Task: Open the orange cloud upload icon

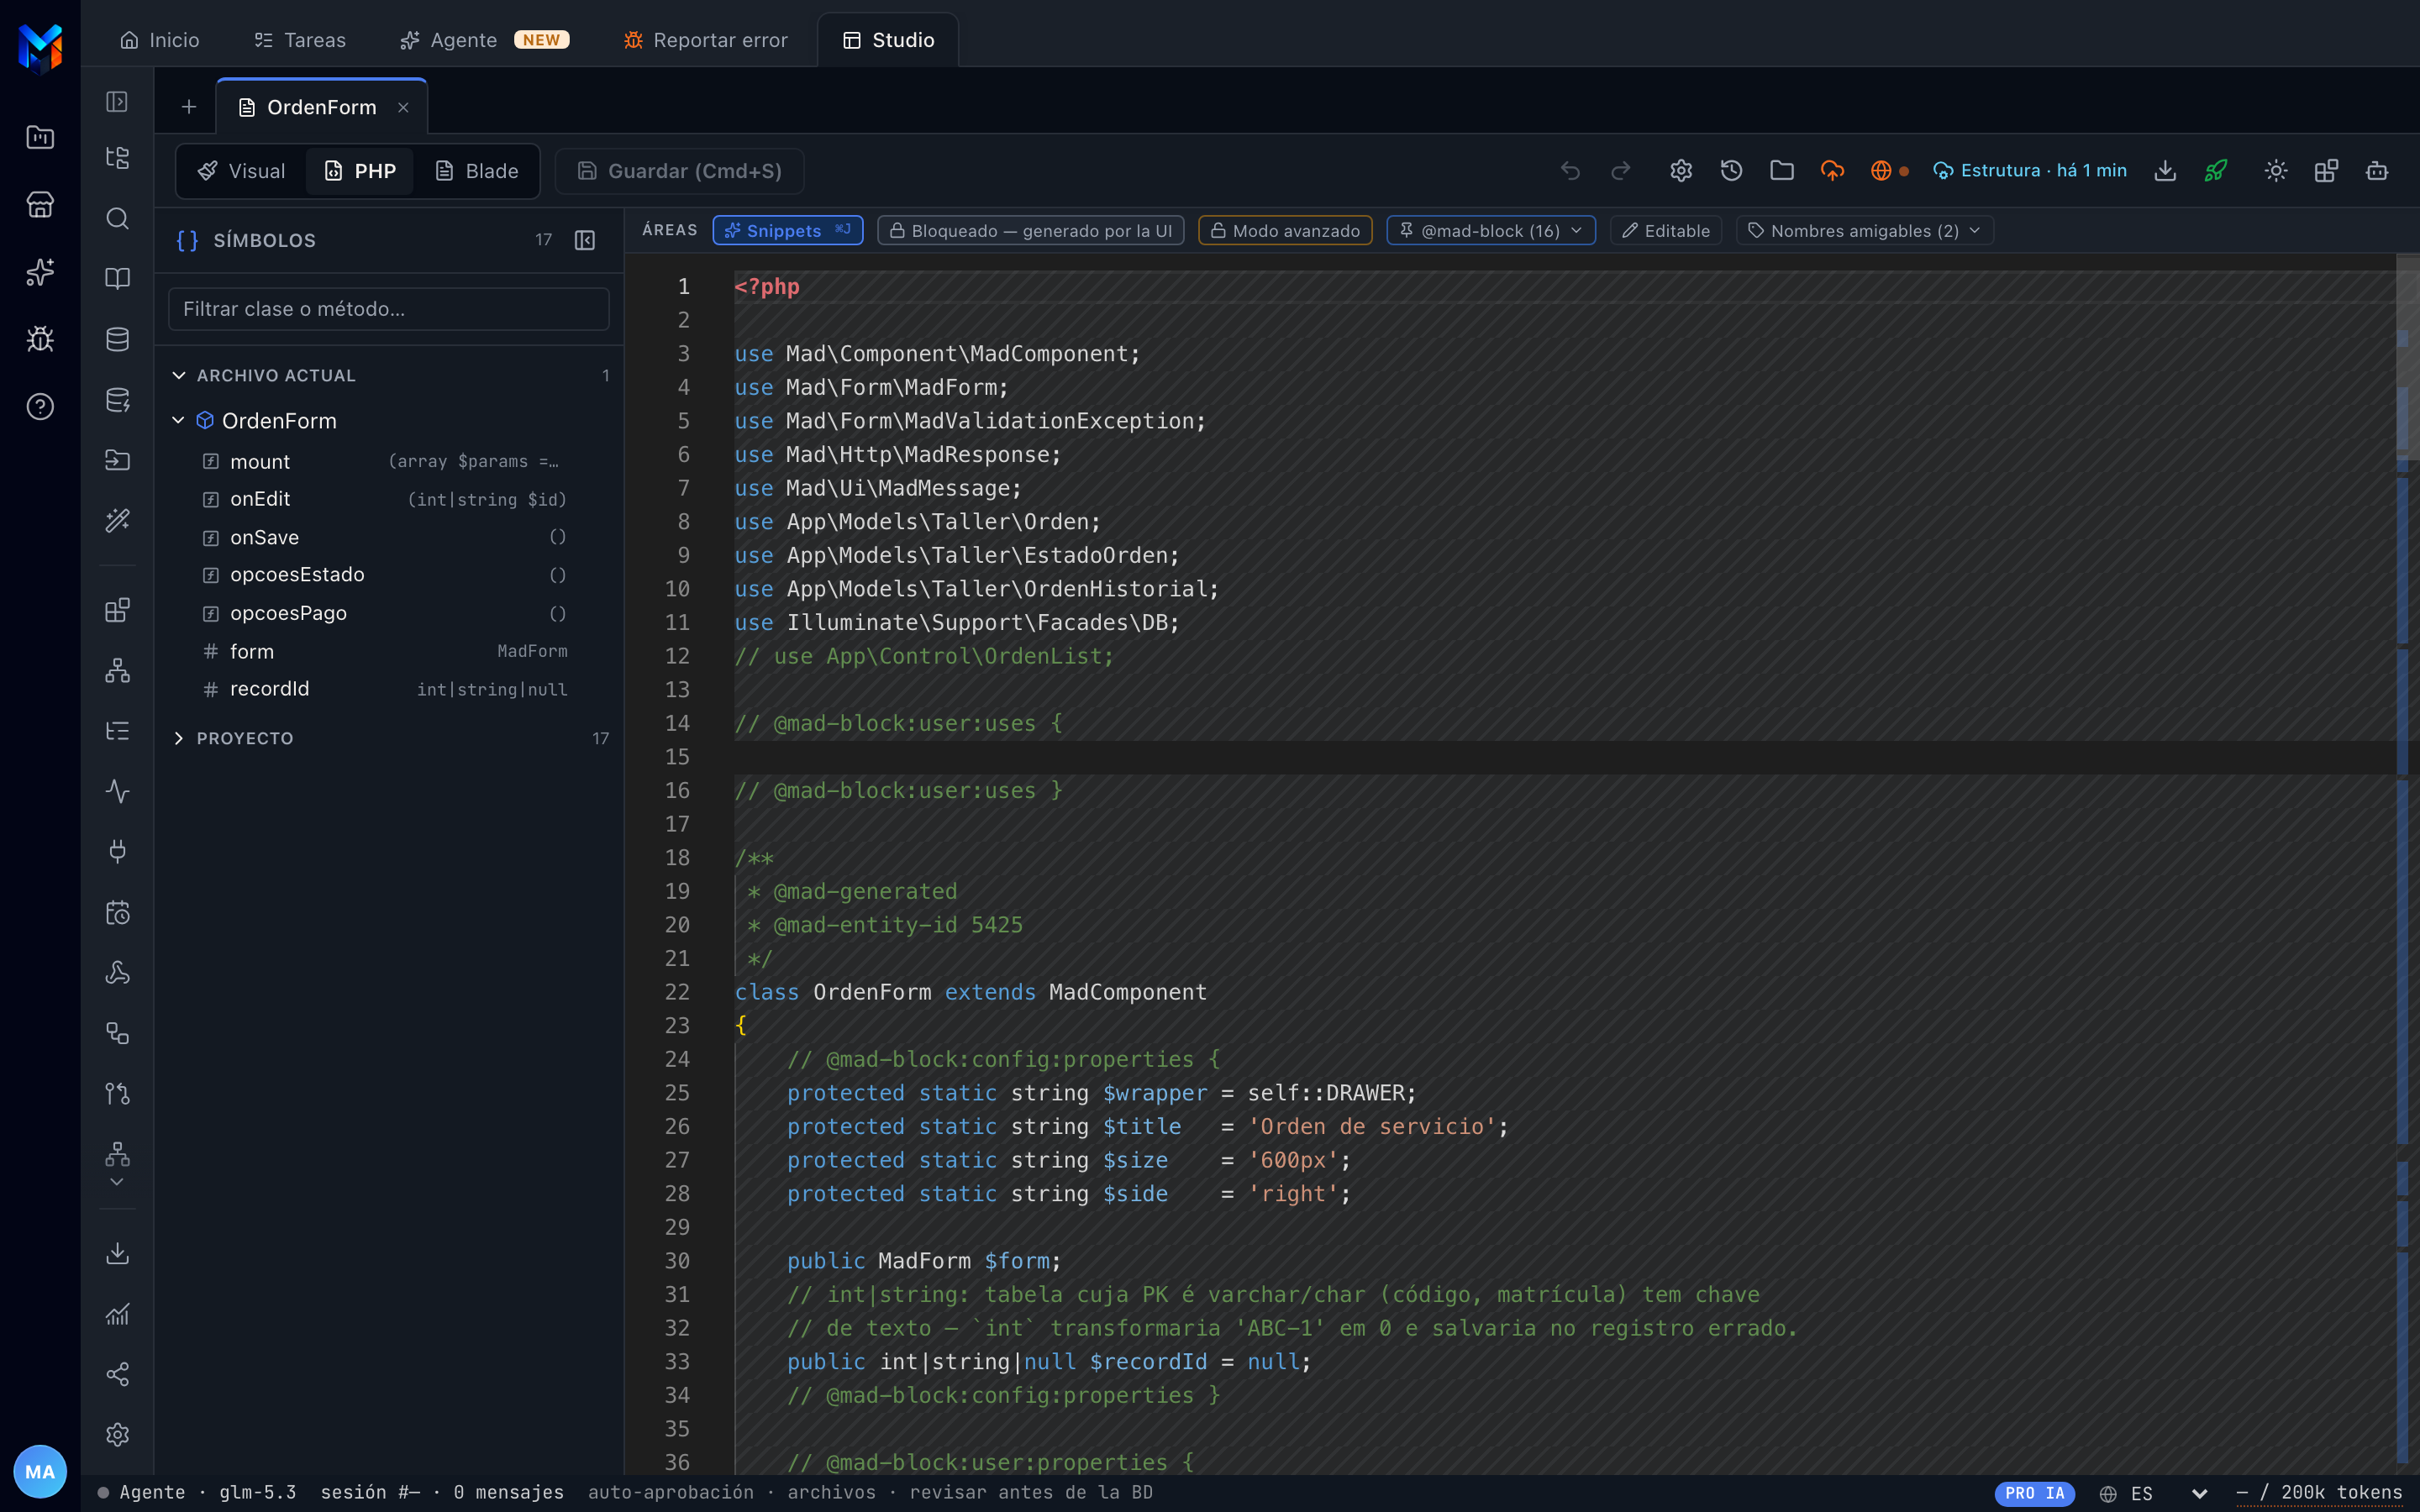Action: 1832,171
